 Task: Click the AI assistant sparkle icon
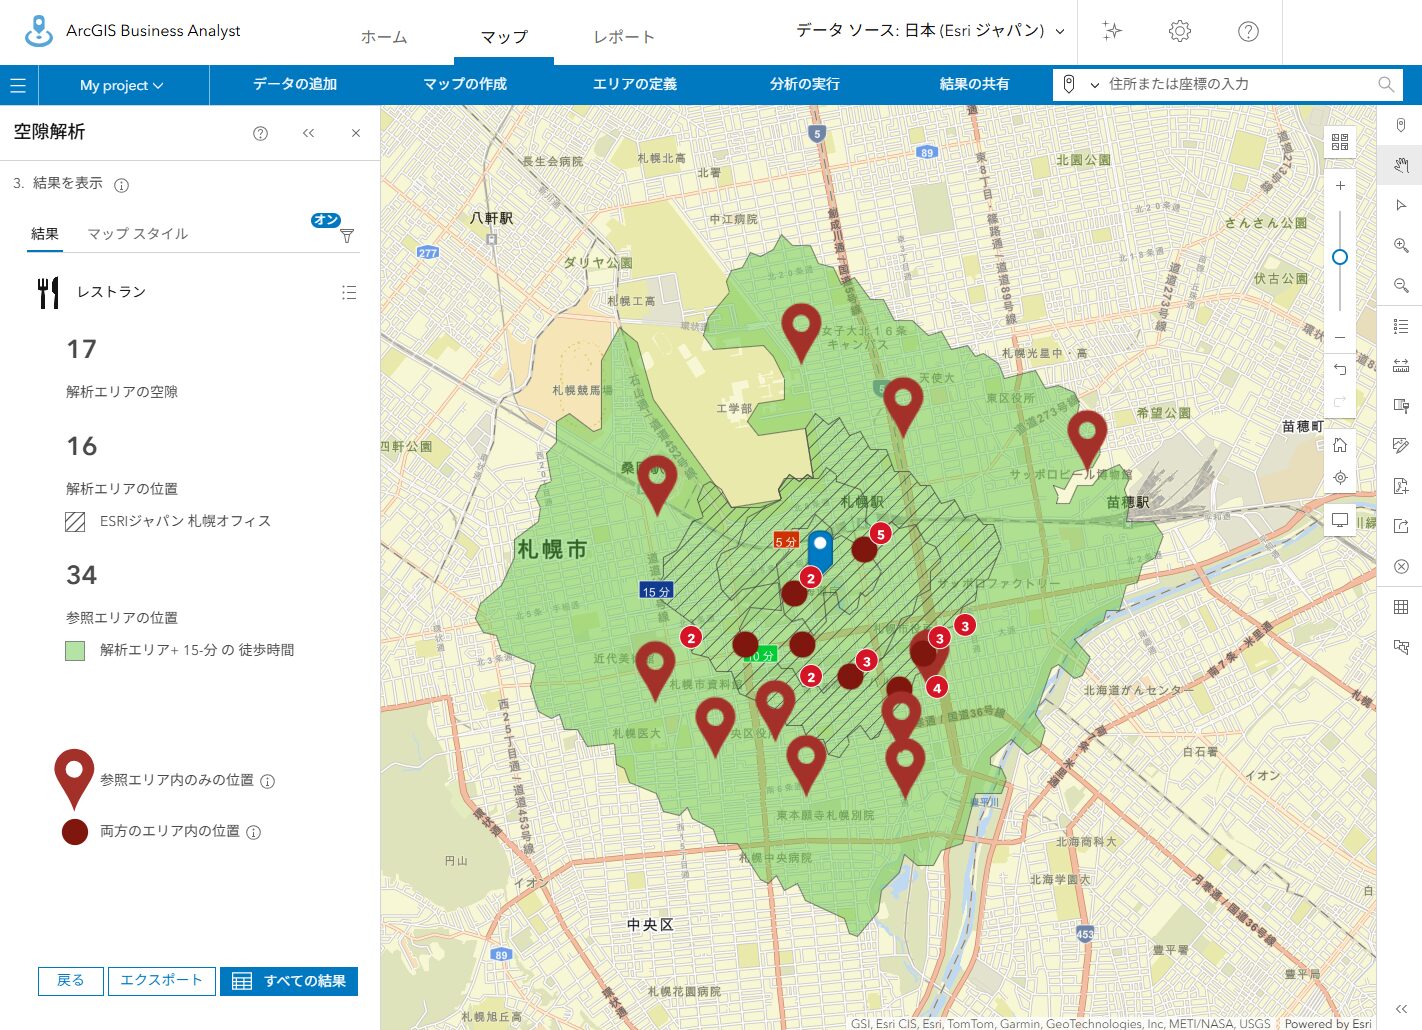point(1112,31)
